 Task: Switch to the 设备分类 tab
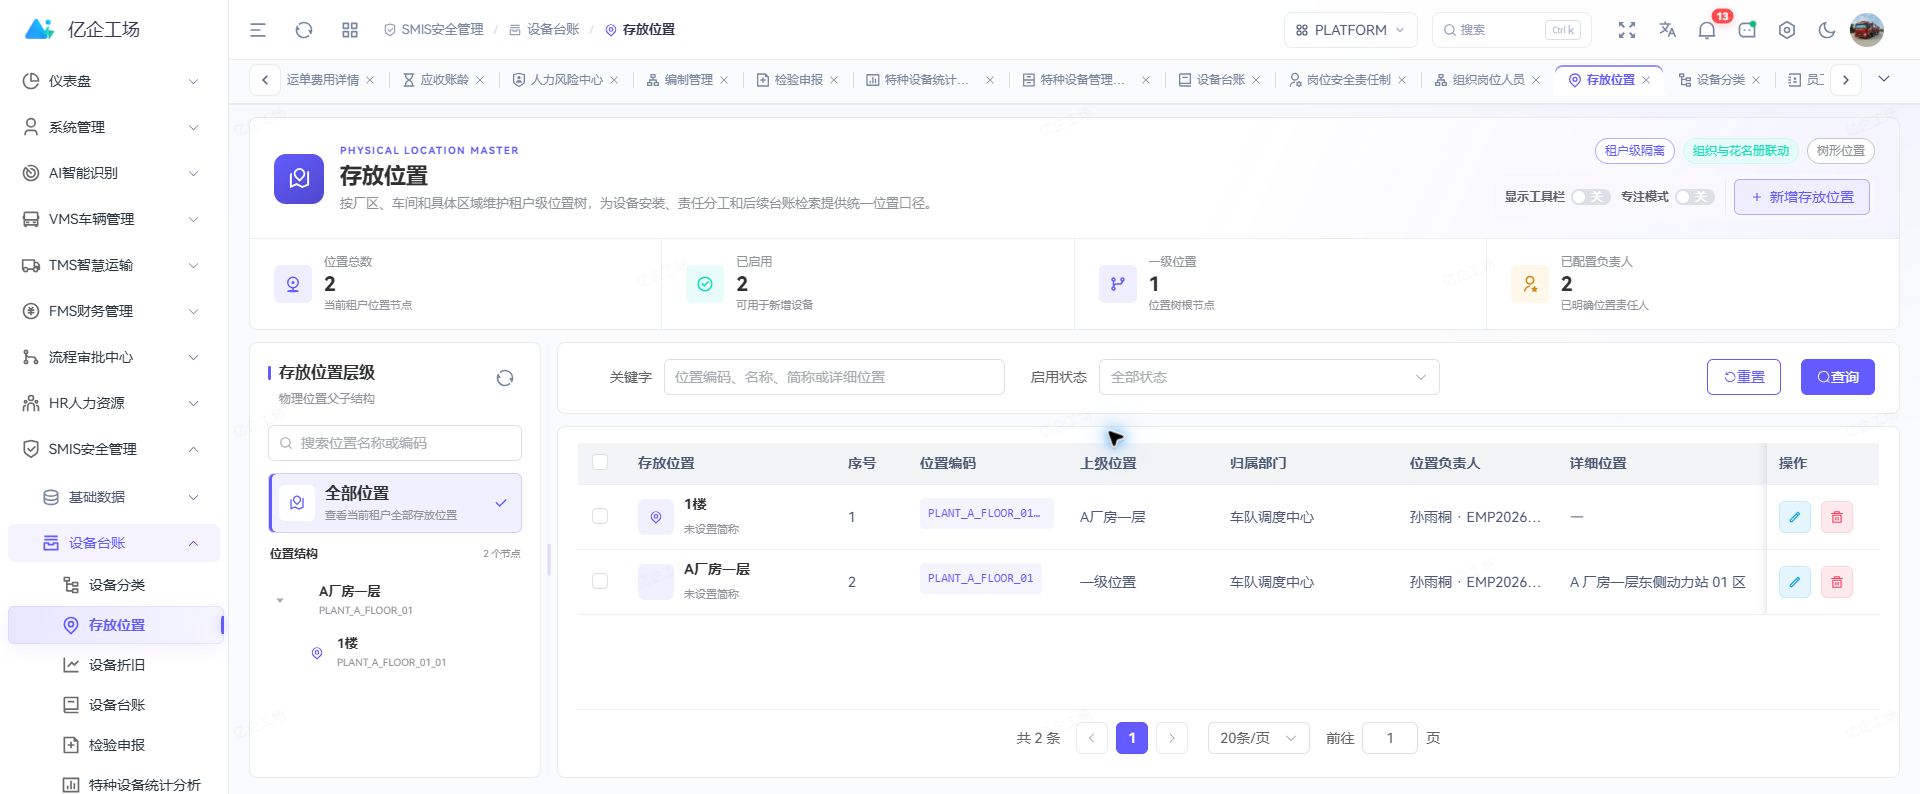click(1719, 80)
